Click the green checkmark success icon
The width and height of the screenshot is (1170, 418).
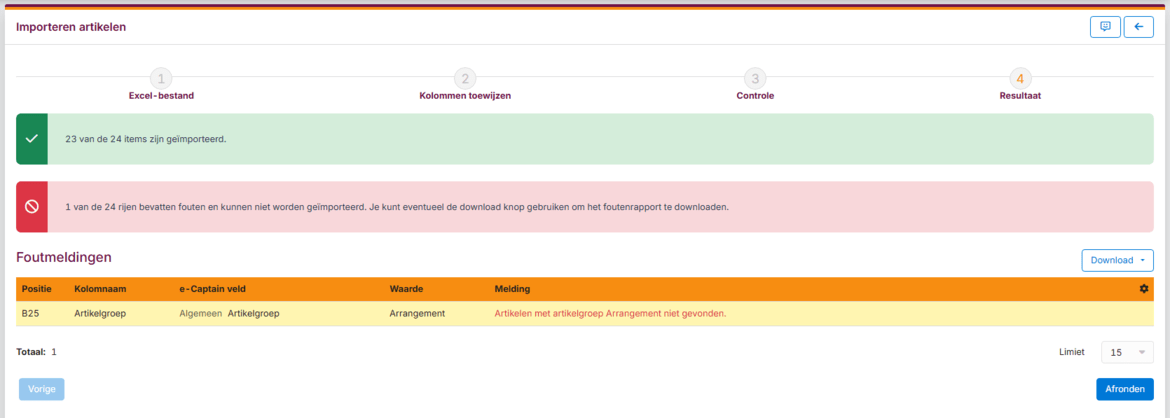(x=31, y=139)
